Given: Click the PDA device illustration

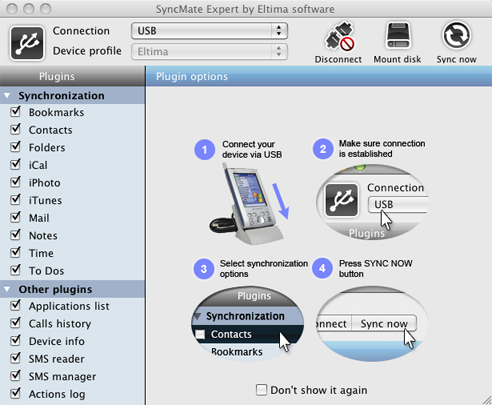Looking at the screenshot, I should click(x=247, y=203).
